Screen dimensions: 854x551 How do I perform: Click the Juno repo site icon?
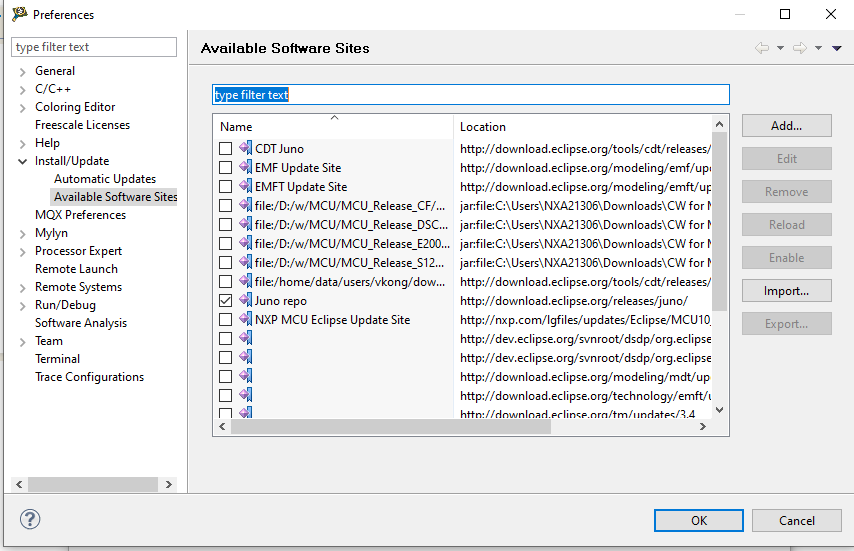coord(245,300)
